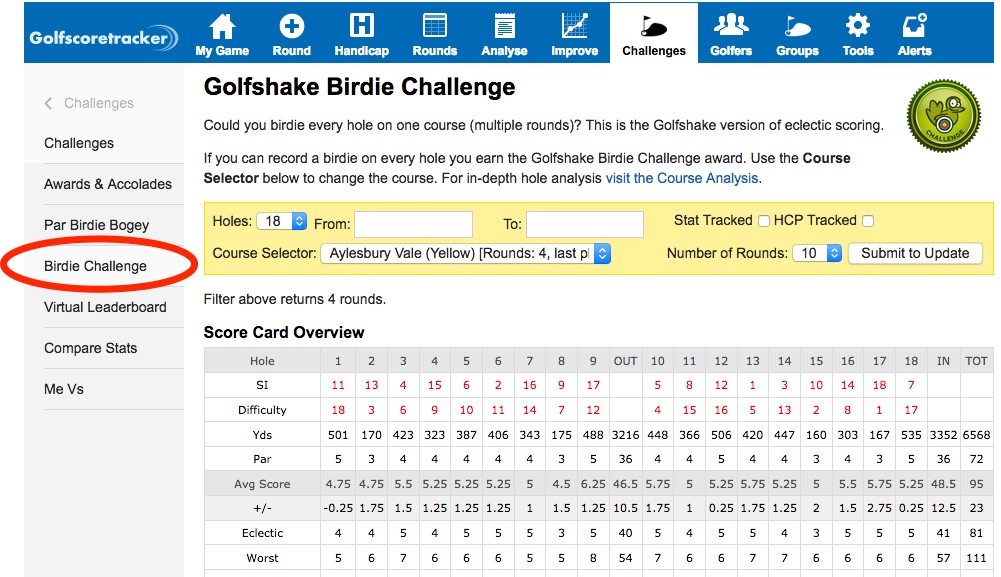
Task: Click the Round plus icon
Action: coord(291,27)
